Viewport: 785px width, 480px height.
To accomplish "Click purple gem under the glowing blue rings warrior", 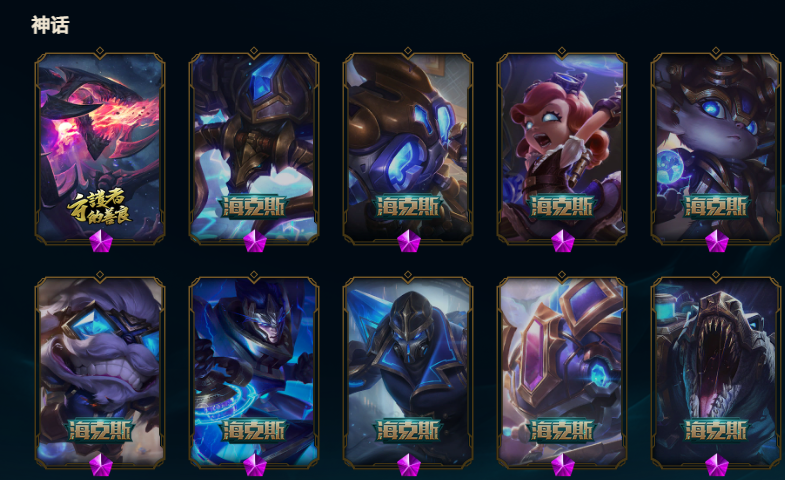I will [255, 465].
